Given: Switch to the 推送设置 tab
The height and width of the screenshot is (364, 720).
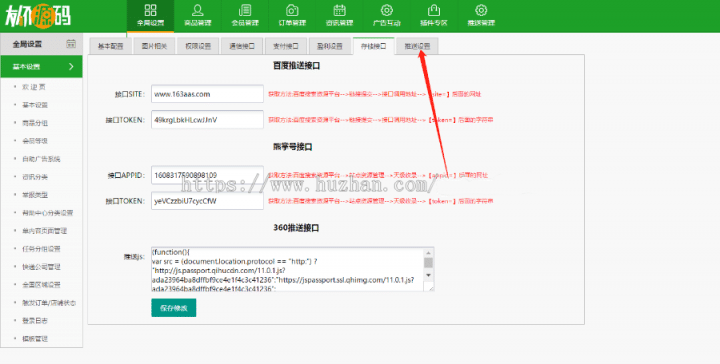Looking at the screenshot, I should click(417, 46).
